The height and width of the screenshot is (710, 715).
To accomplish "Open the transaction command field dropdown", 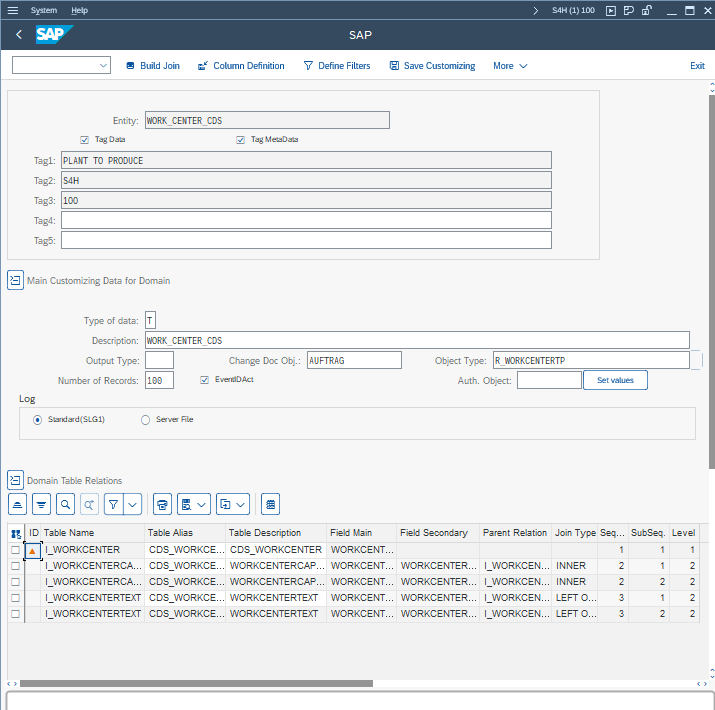I will coord(104,66).
